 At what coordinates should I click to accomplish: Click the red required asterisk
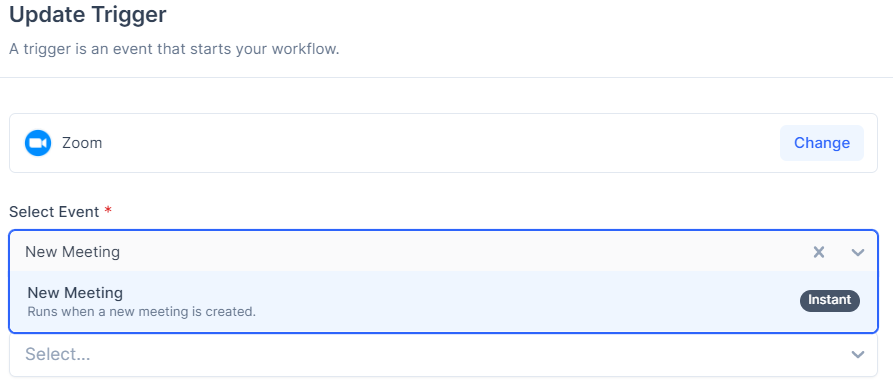[108, 211]
